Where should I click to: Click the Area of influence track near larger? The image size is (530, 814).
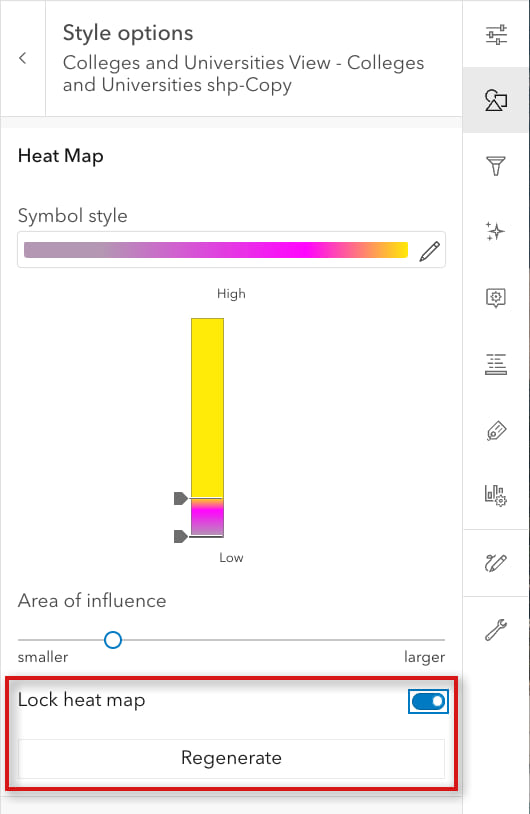415,640
